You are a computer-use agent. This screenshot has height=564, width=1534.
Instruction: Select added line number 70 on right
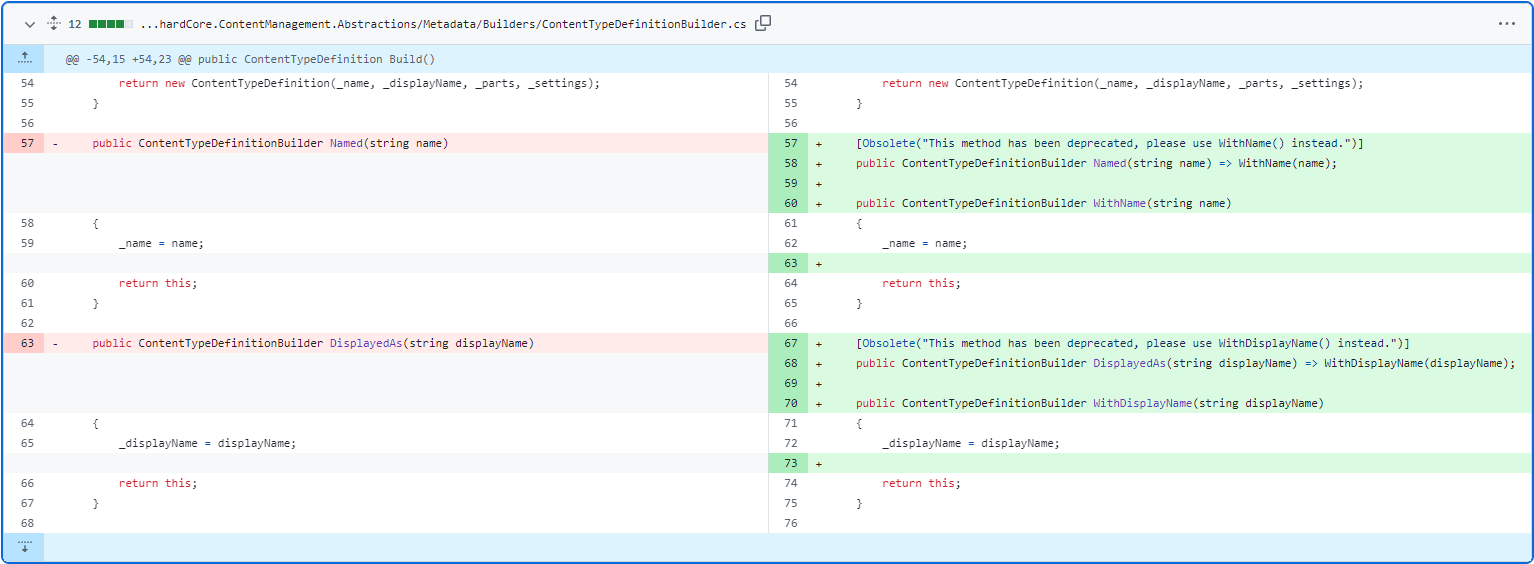789,403
